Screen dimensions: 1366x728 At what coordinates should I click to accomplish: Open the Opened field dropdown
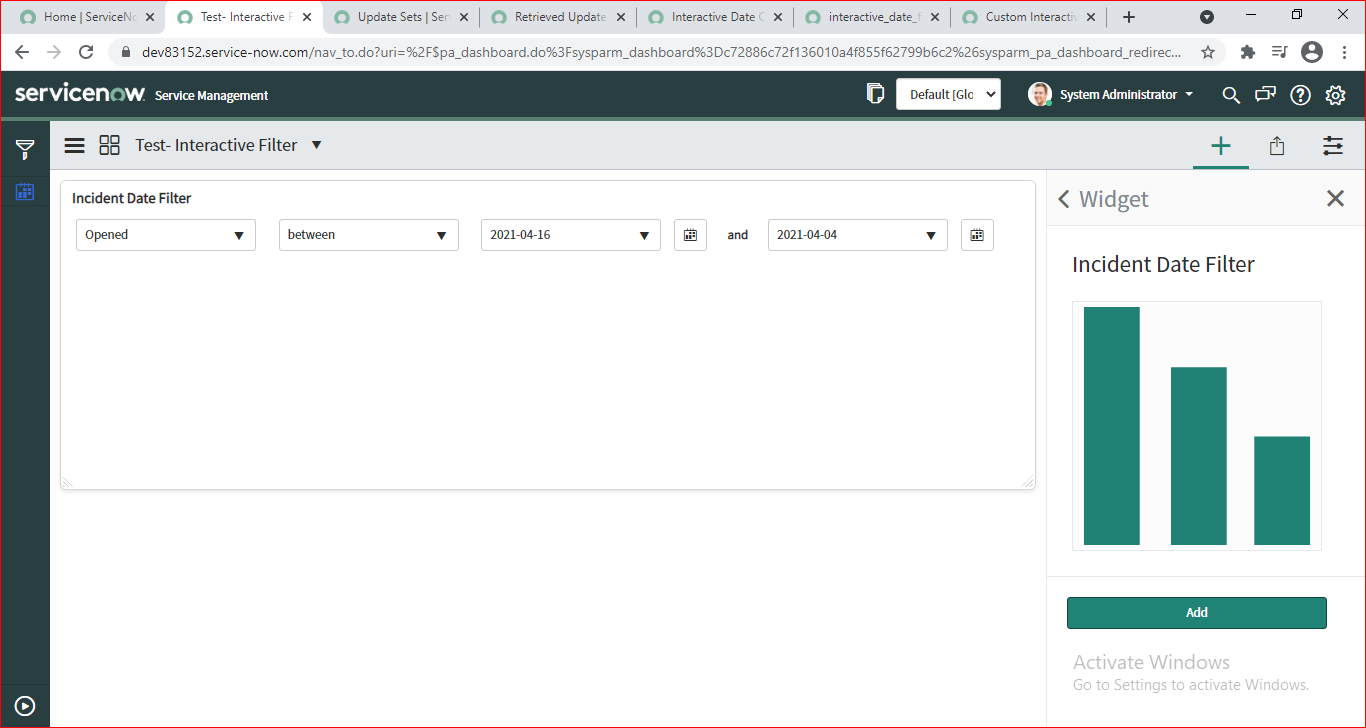pos(165,235)
